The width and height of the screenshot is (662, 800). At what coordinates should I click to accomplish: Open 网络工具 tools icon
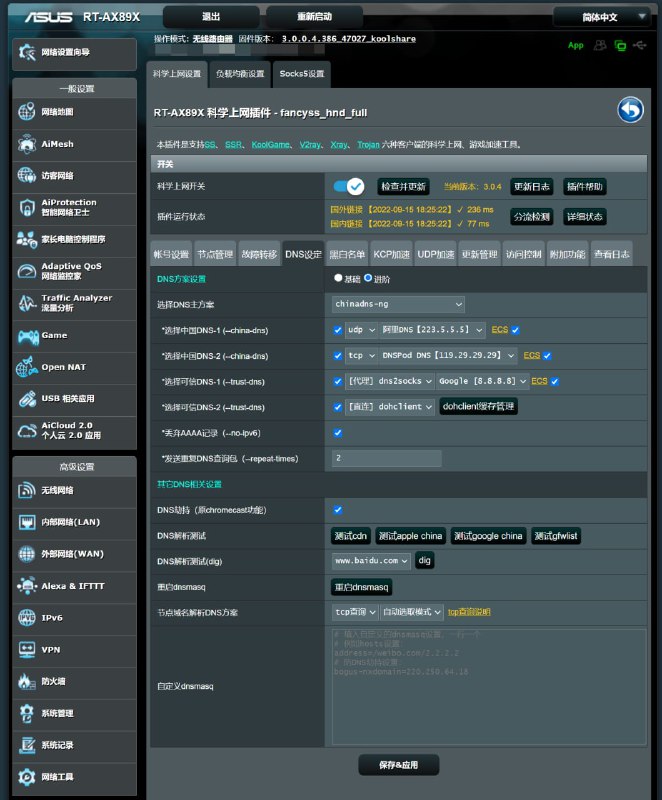point(27,777)
